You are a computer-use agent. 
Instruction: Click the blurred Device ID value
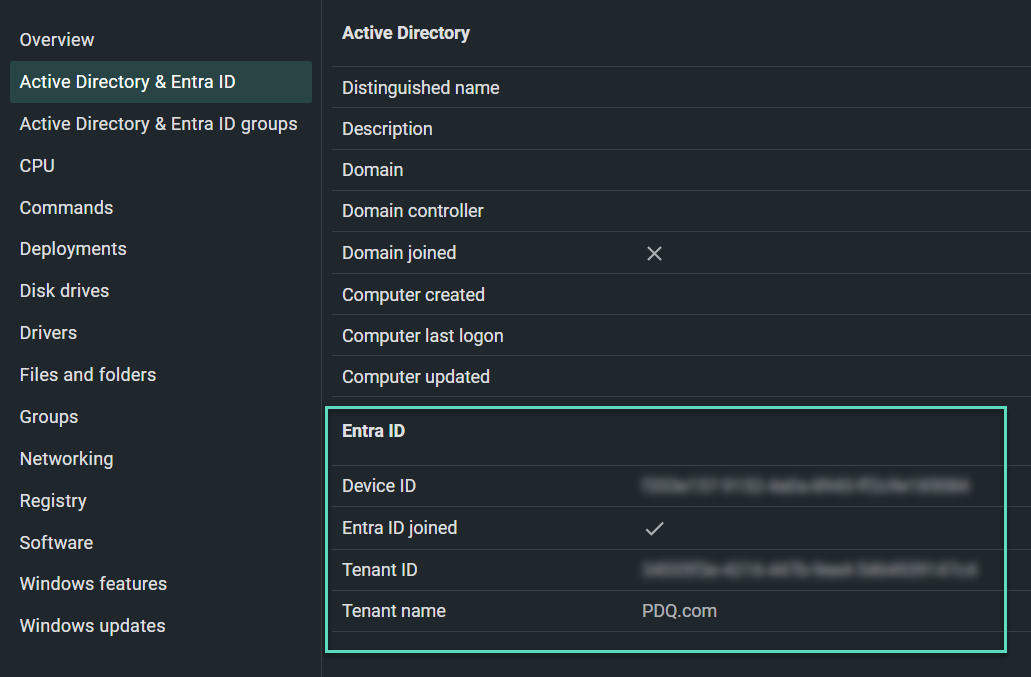tap(805, 486)
